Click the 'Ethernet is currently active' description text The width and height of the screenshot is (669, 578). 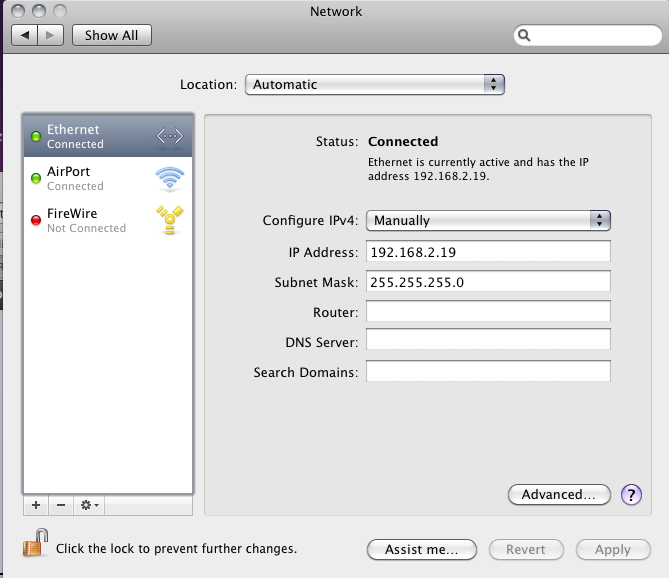click(x=478, y=169)
